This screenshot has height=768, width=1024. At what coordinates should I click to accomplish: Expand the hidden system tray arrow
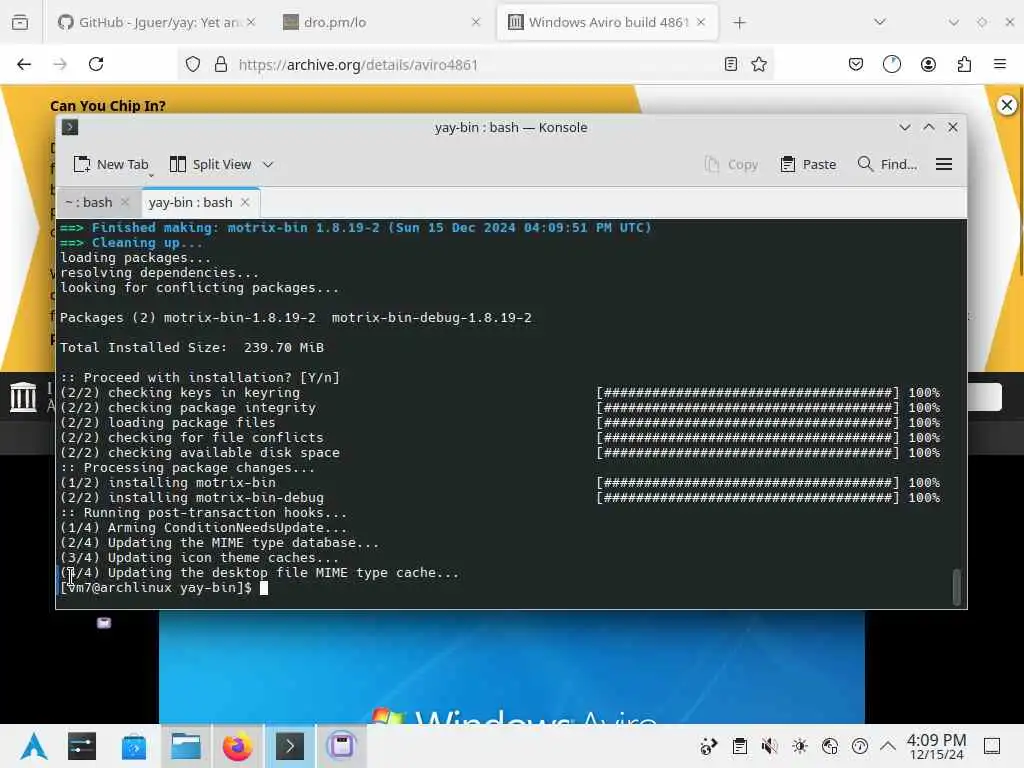tap(888, 746)
